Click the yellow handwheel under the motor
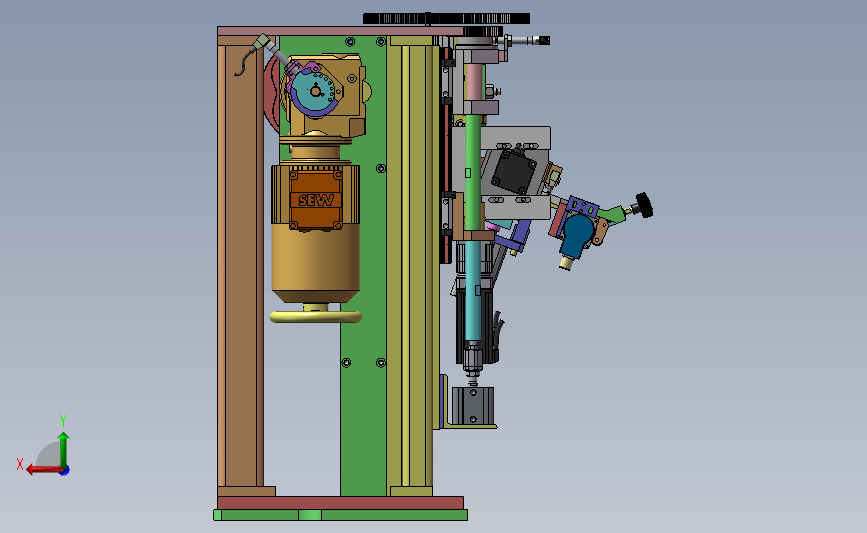The height and width of the screenshot is (533, 867). pos(316,317)
